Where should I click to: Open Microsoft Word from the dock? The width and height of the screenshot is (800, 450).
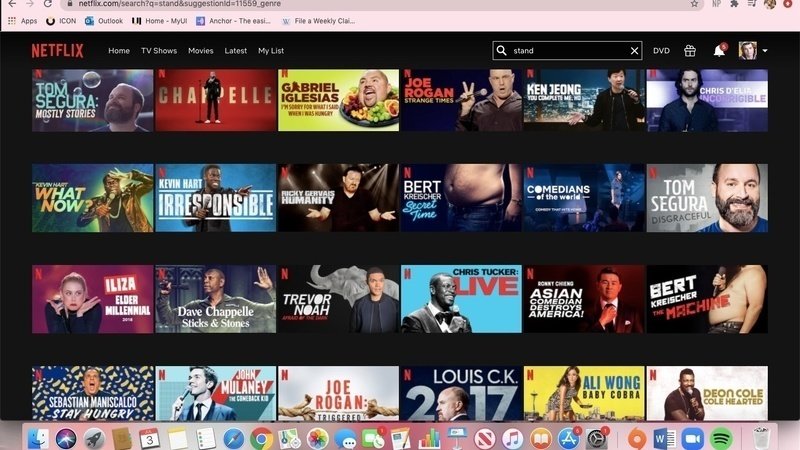click(664, 438)
